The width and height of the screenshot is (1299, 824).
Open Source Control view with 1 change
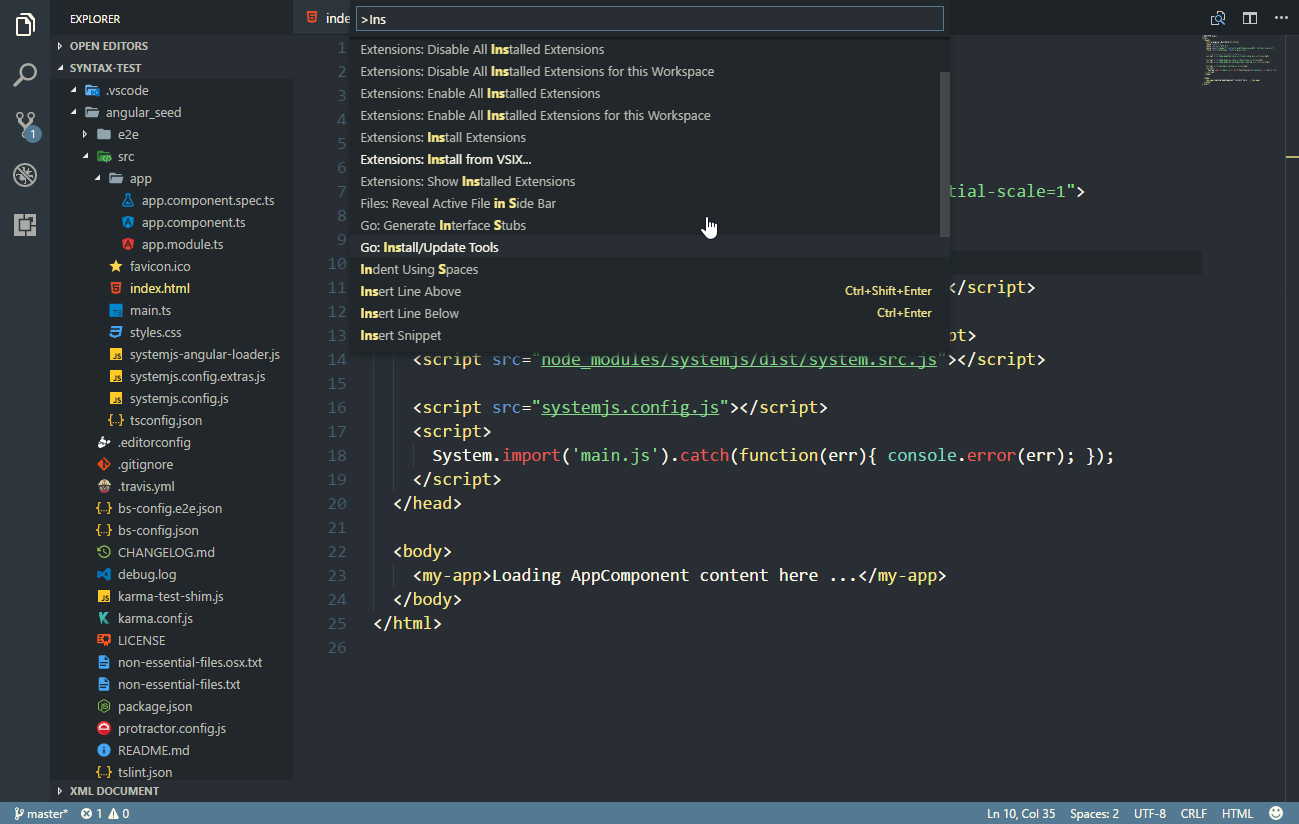[x=26, y=125]
